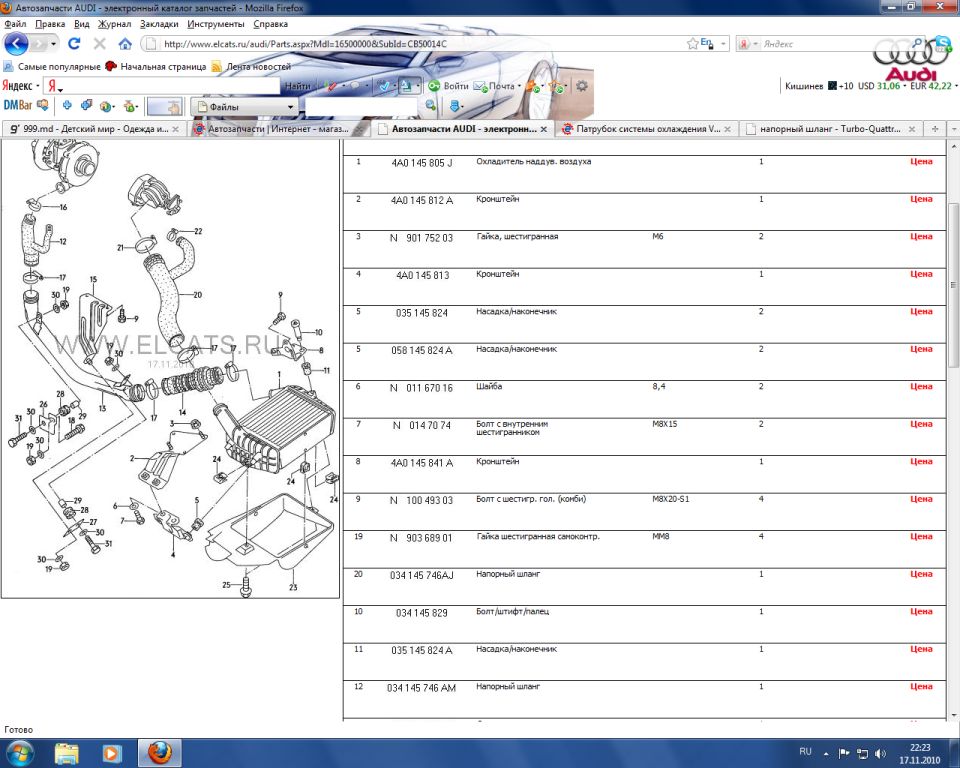Open Windows Explorer from the taskbar
The image size is (960, 768).
(67, 753)
